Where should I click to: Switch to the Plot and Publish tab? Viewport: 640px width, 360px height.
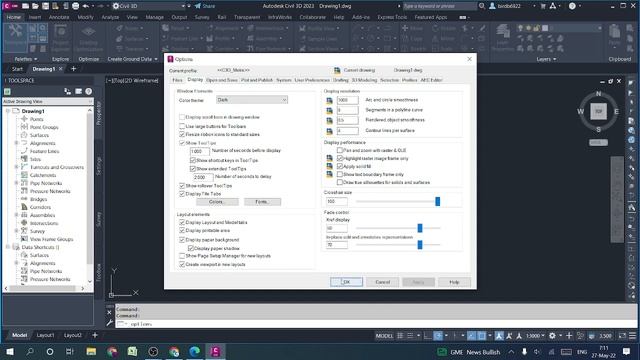coord(257,80)
